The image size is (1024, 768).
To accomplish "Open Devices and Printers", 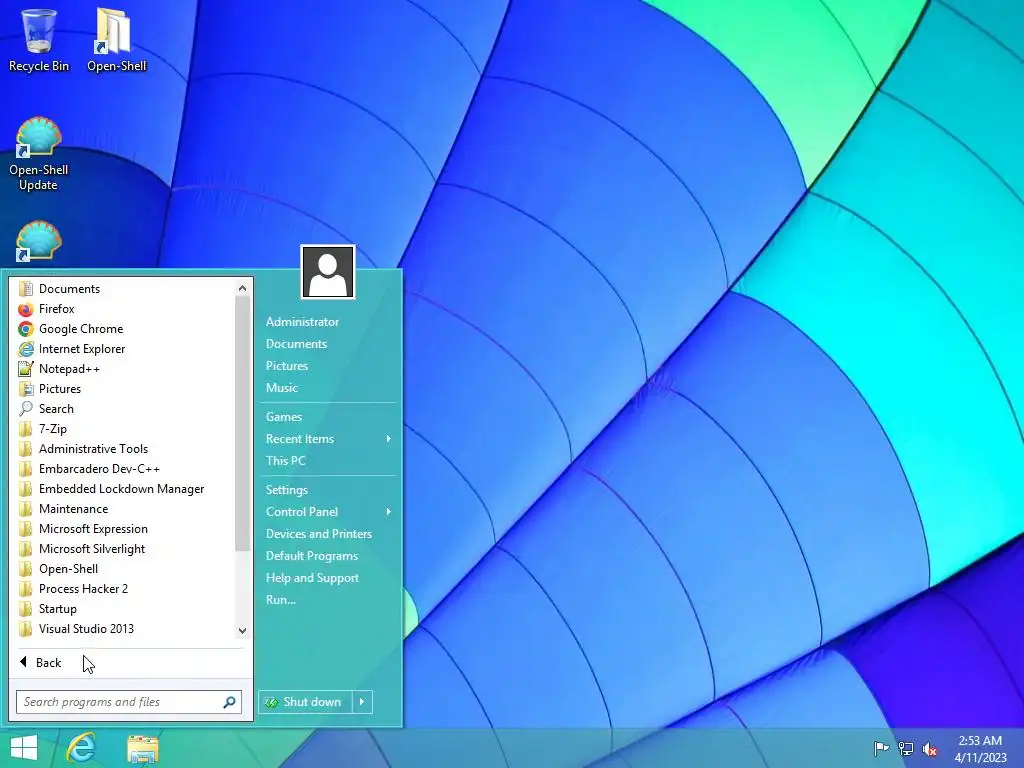I will (319, 534).
